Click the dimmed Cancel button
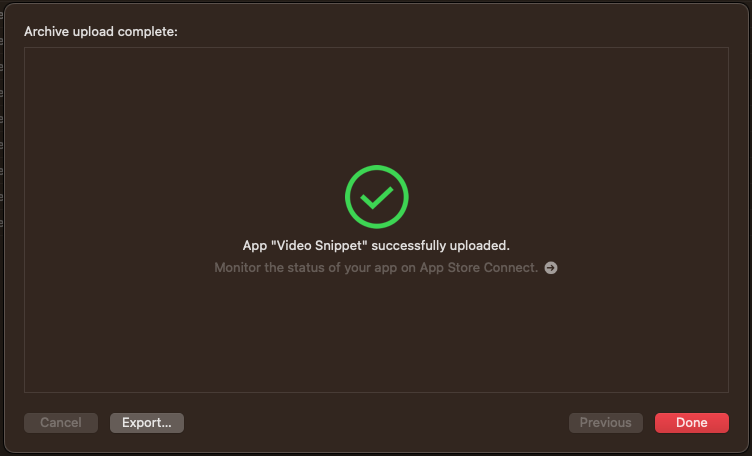Viewport: 752px width, 456px height. (61, 422)
